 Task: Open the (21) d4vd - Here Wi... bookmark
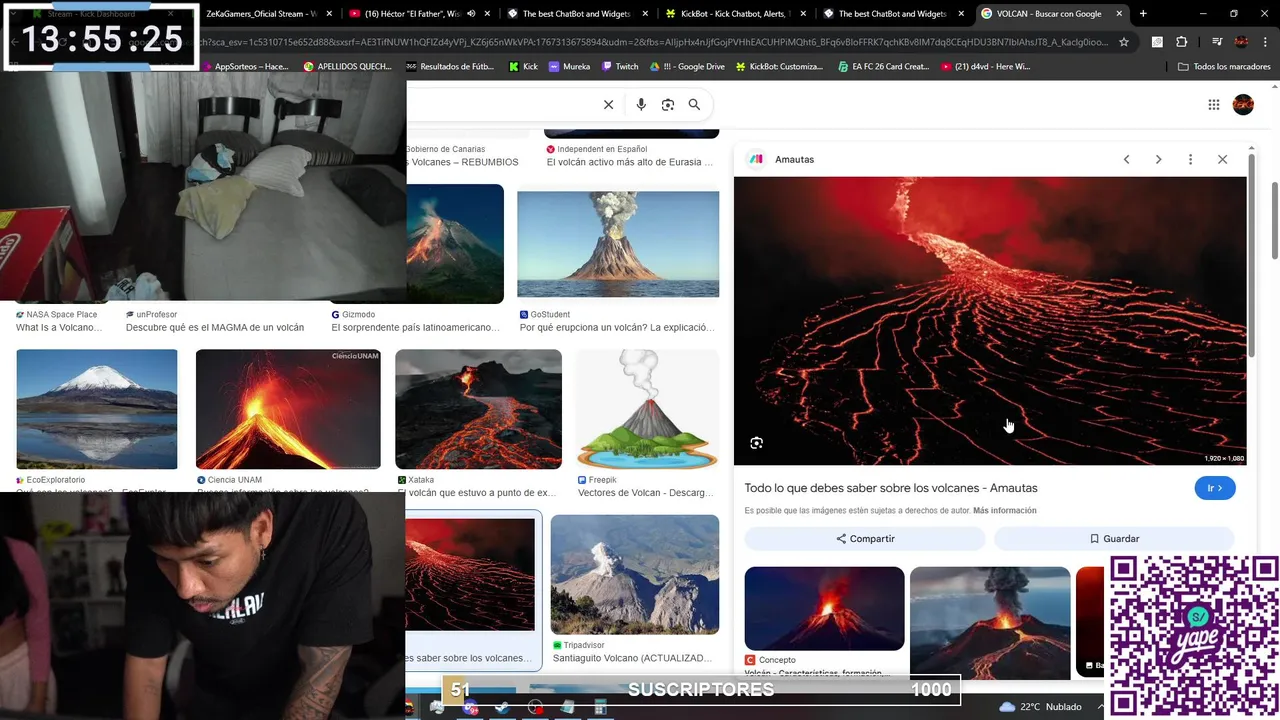[x=986, y=66]
